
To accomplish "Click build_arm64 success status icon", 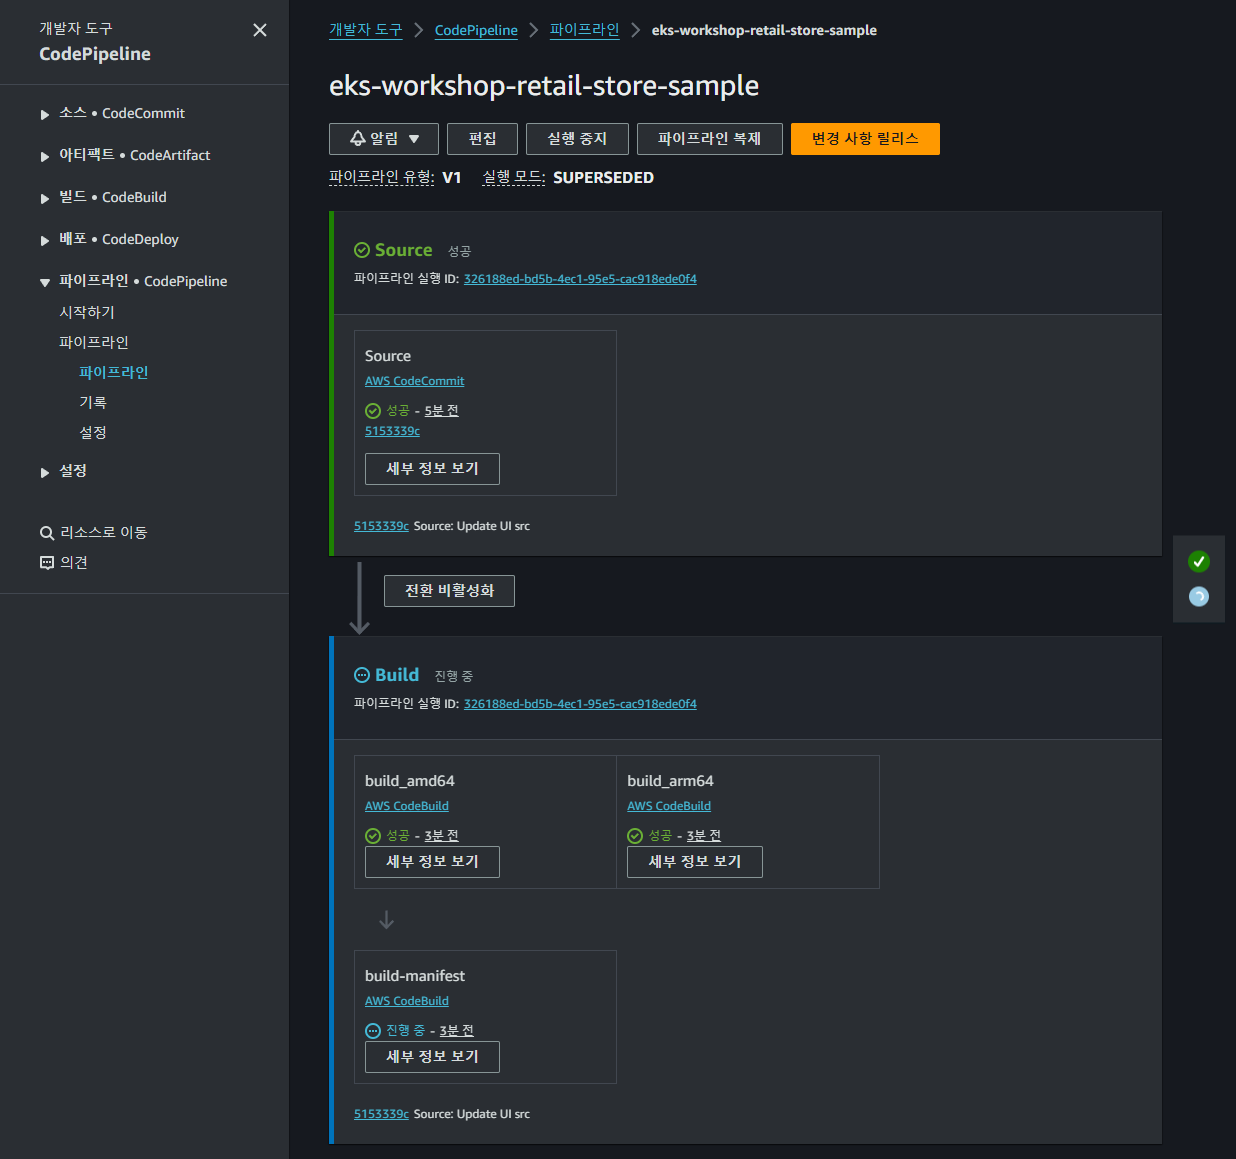I will click(635, 836).
